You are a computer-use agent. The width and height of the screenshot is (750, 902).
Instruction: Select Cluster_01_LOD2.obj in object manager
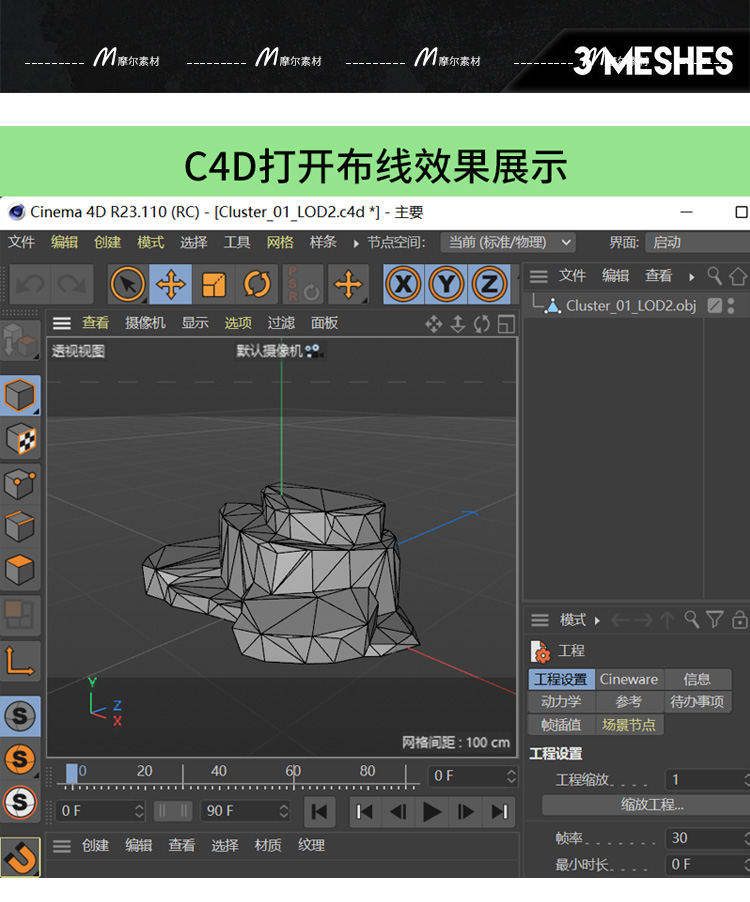pos(630,306)
